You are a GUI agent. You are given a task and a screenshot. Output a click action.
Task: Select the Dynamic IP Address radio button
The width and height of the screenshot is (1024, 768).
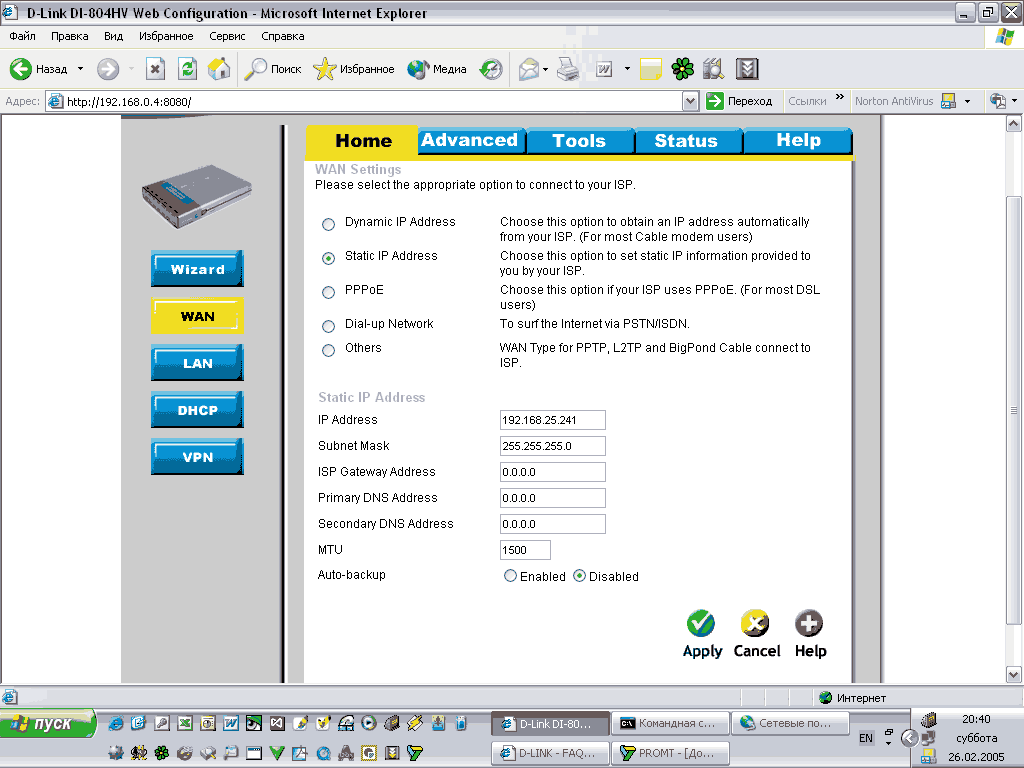pos(328,225)
